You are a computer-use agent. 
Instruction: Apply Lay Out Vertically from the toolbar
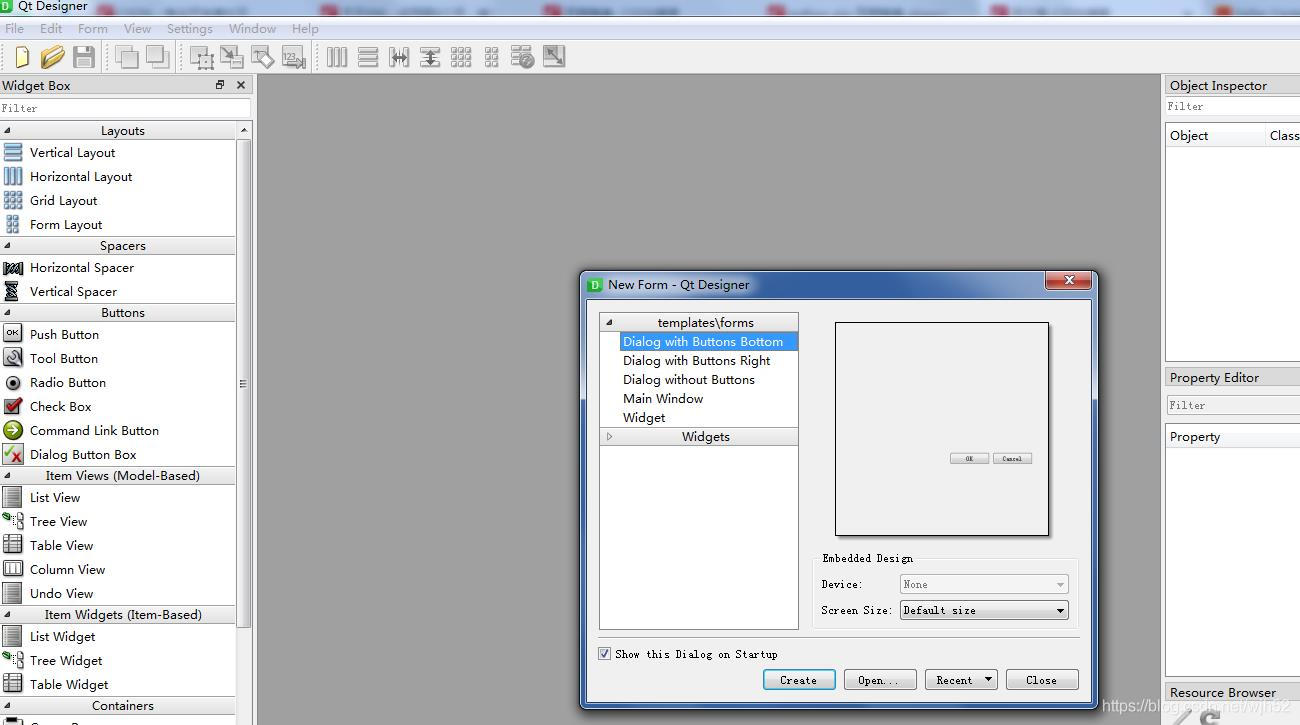coord(368,56)
